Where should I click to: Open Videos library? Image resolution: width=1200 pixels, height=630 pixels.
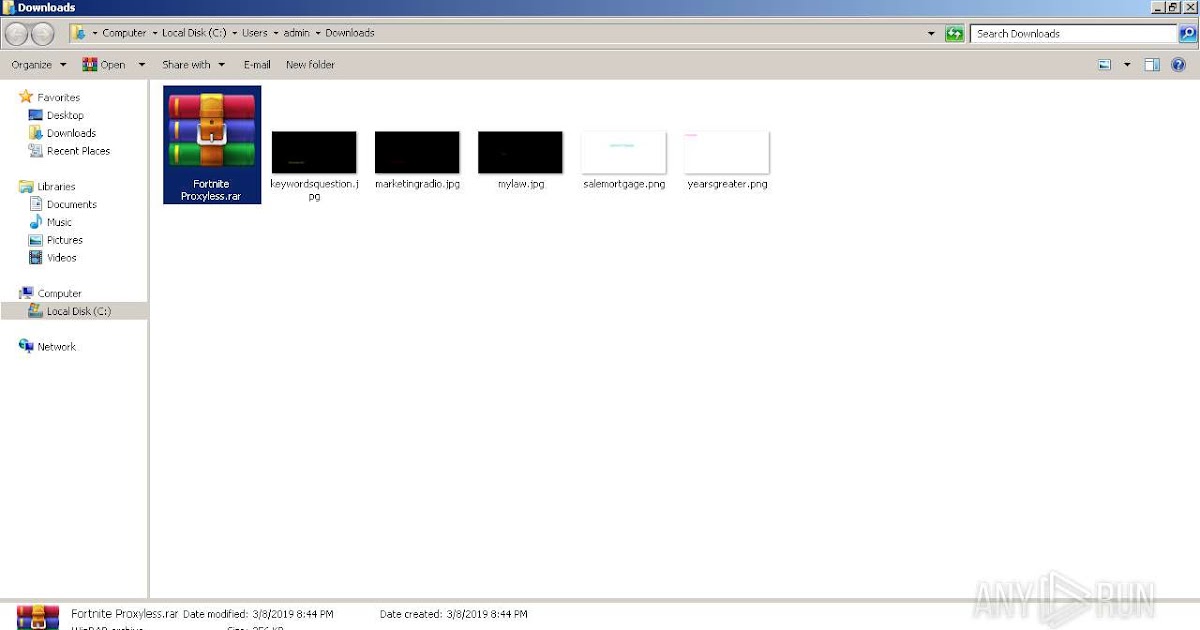(x=61, y=258)
